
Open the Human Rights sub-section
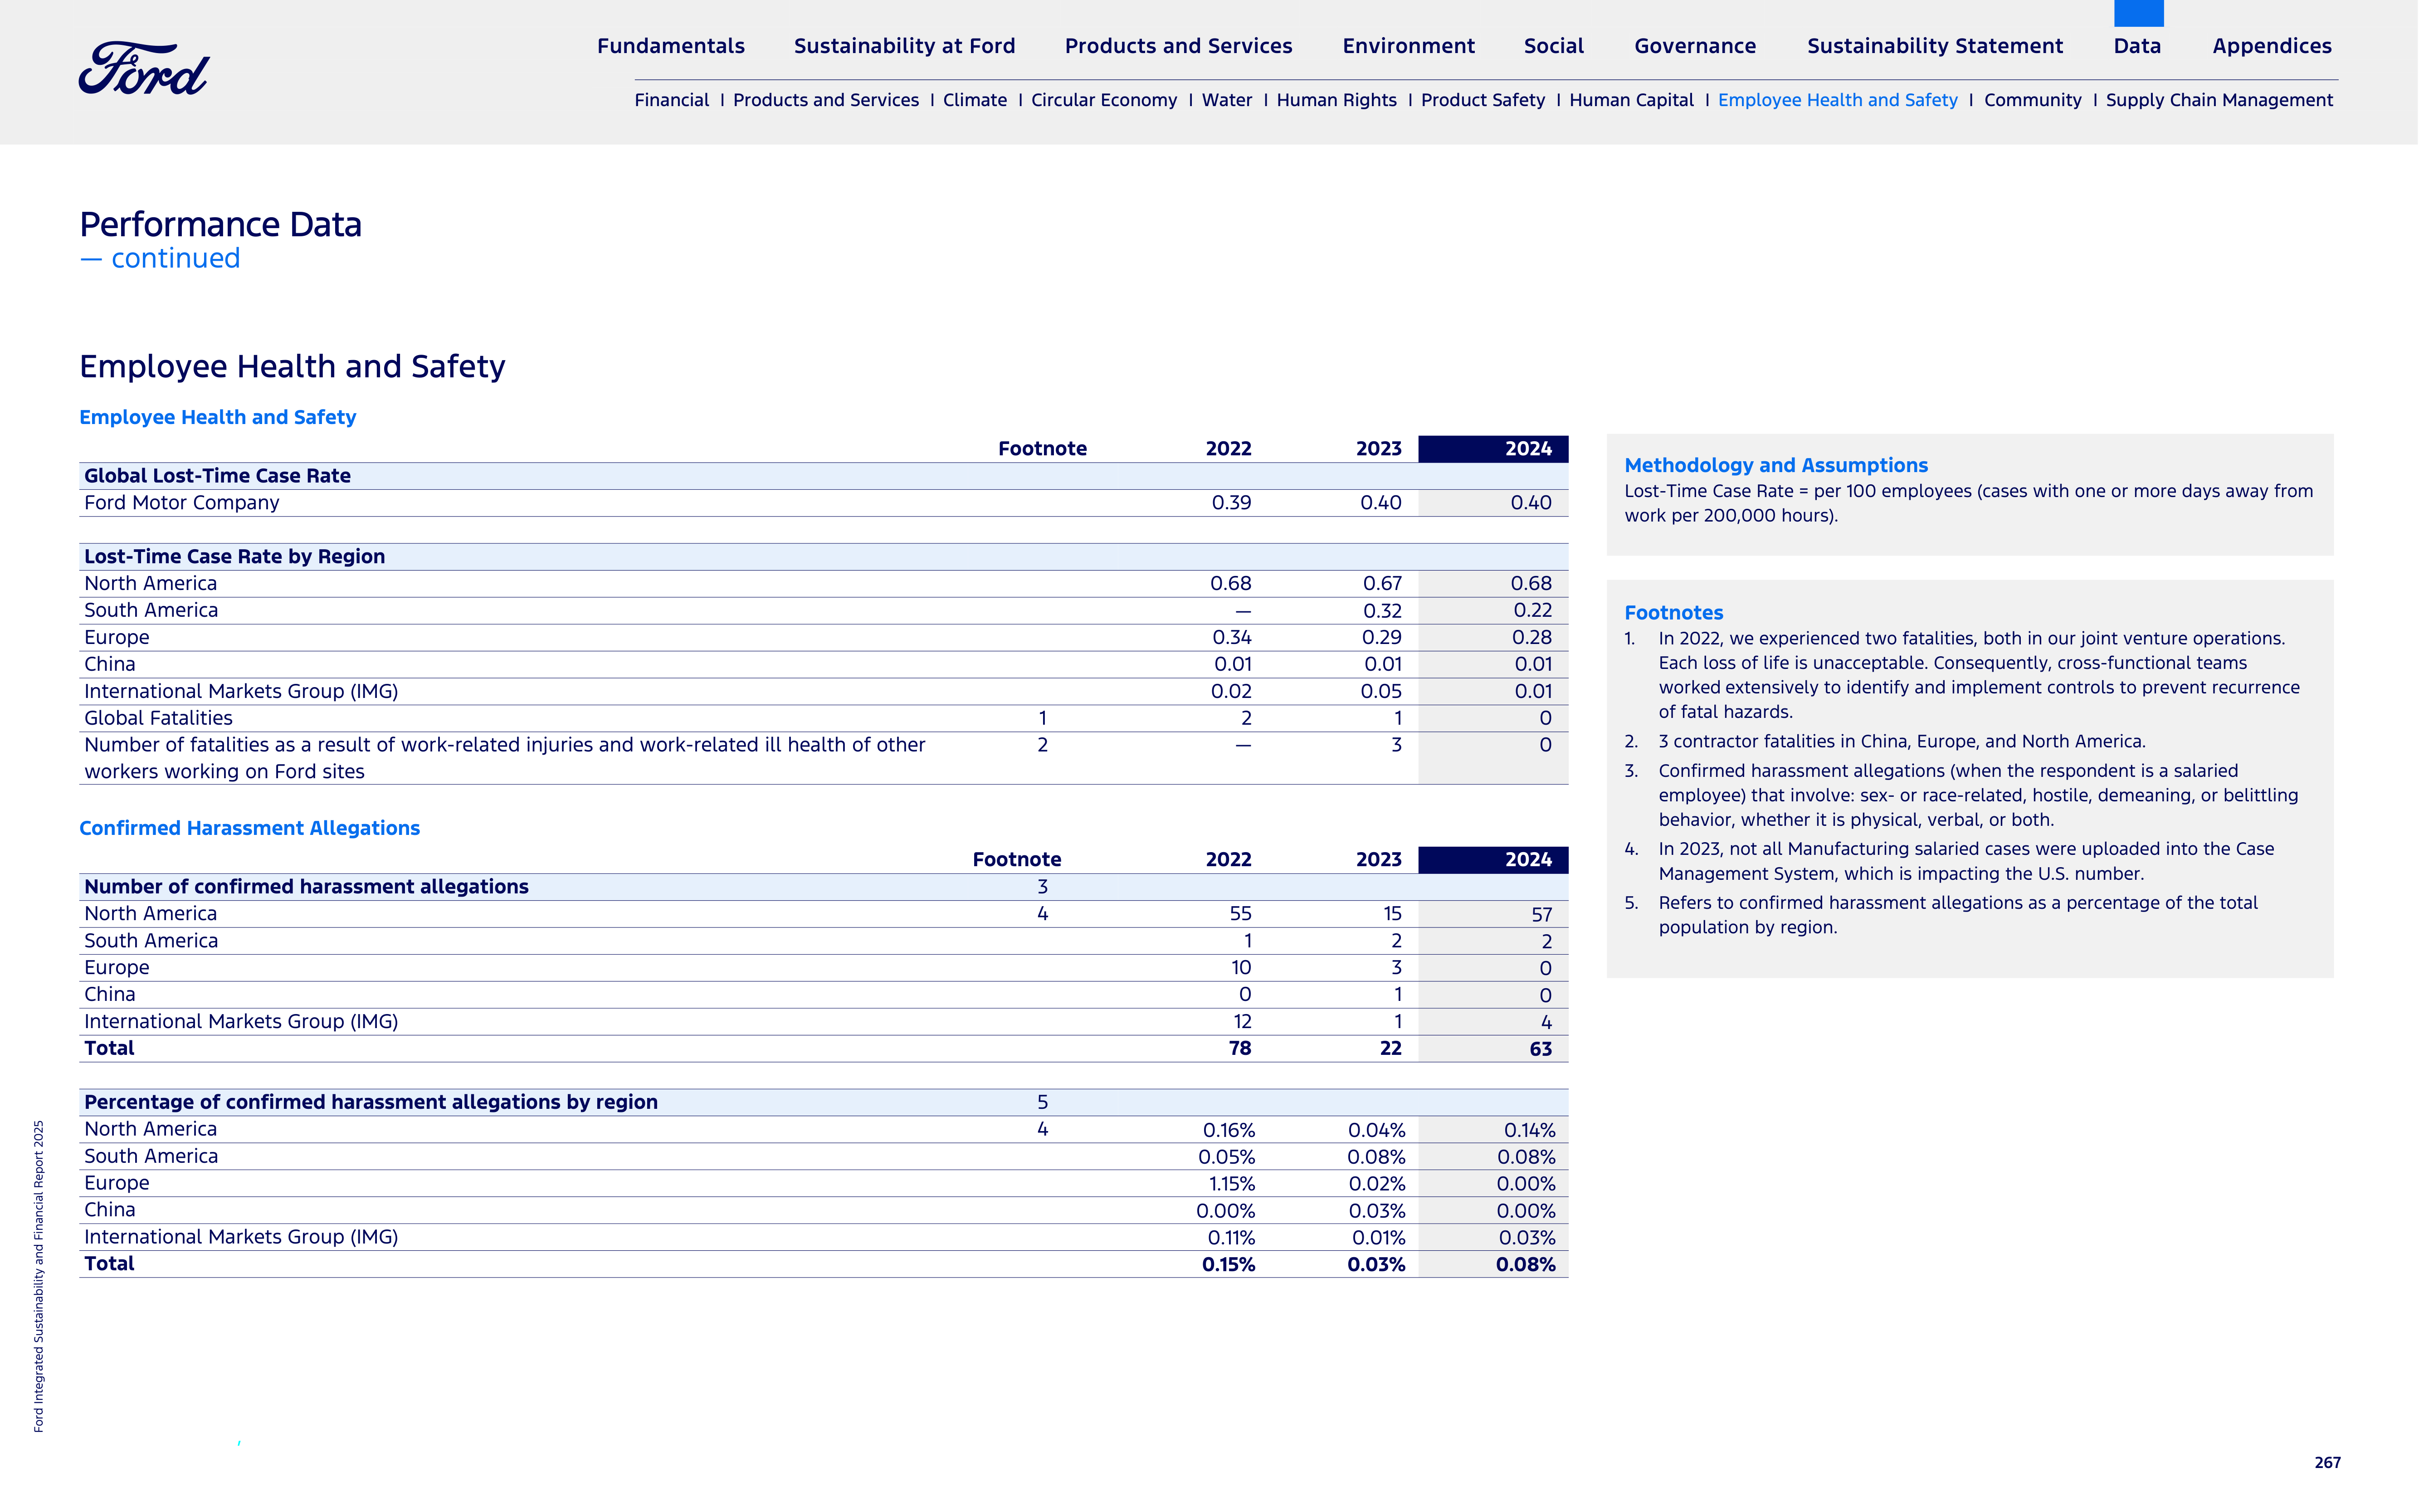coord(1337,100)
